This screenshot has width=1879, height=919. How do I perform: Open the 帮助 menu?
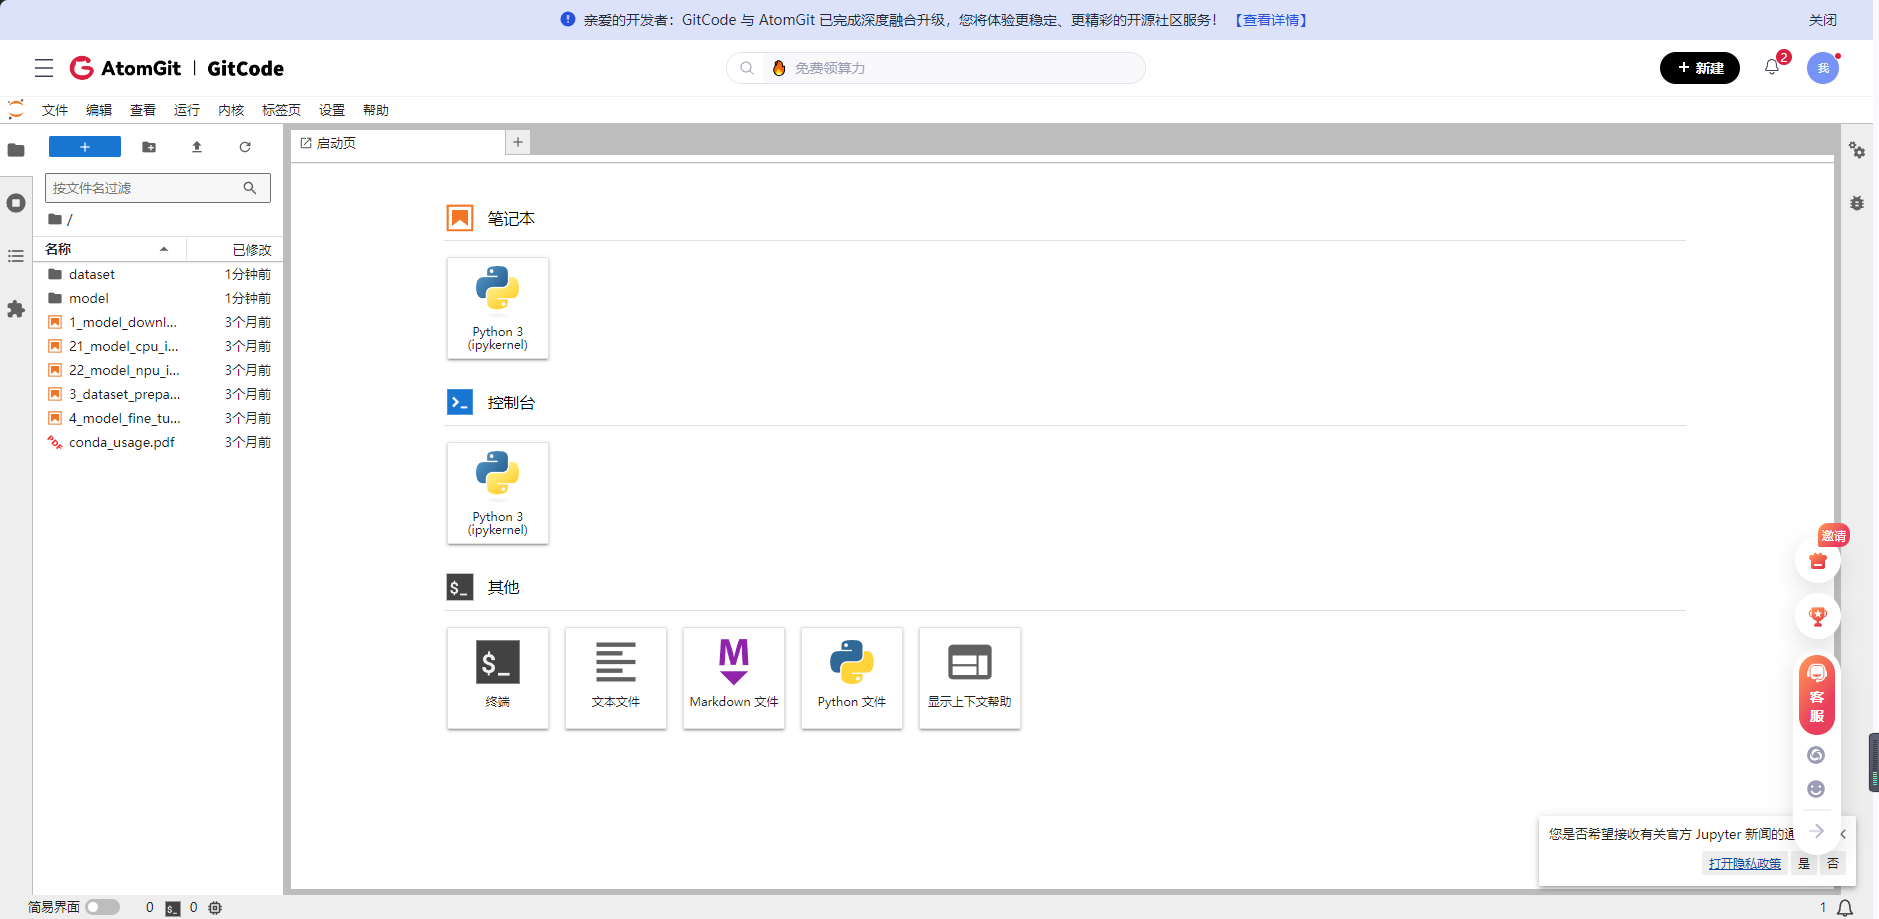pyautogui.click(x=376, y=110)
